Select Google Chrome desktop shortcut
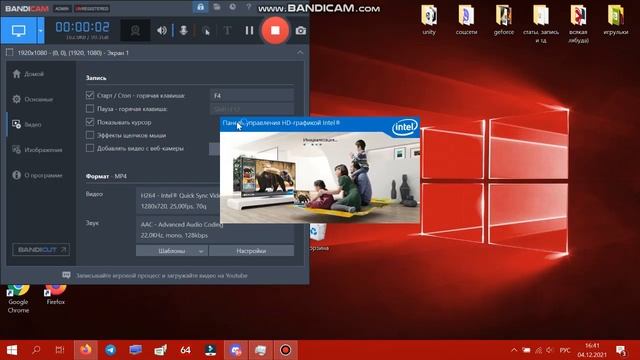The image size is (640, 360). tap(18, 299)
